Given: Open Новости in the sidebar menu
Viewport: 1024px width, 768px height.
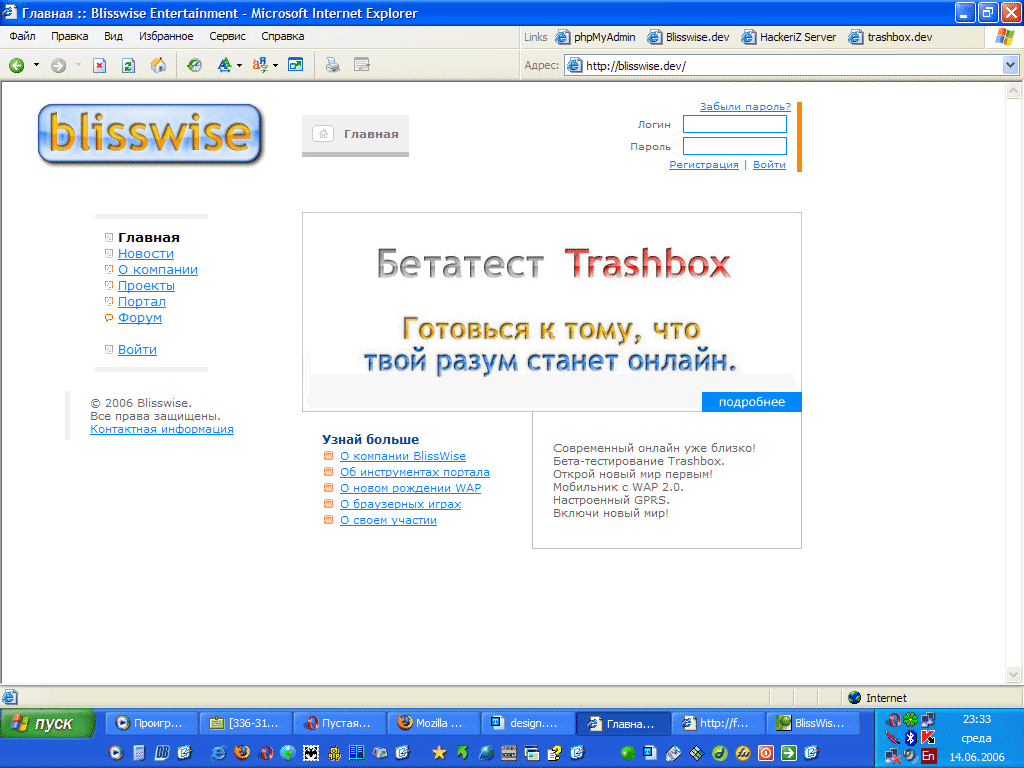Looking at the screenshot, I should coord(146,253).
